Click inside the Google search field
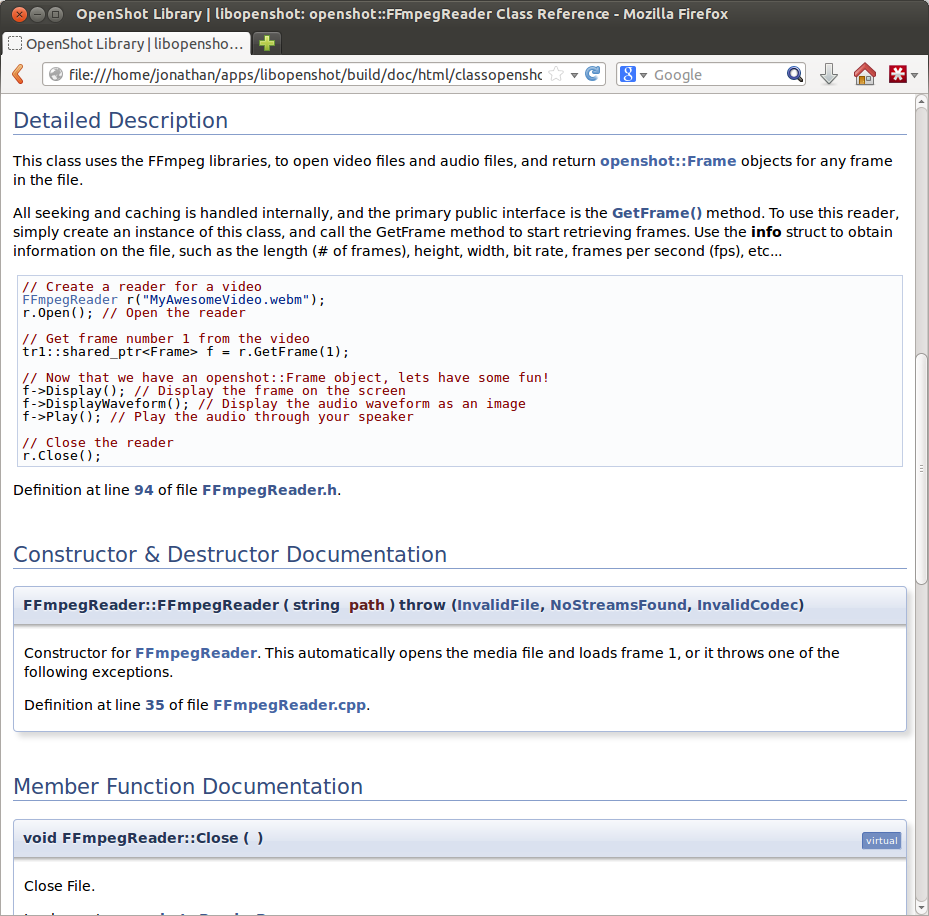 pyautogui.click(x=715, y=75)
